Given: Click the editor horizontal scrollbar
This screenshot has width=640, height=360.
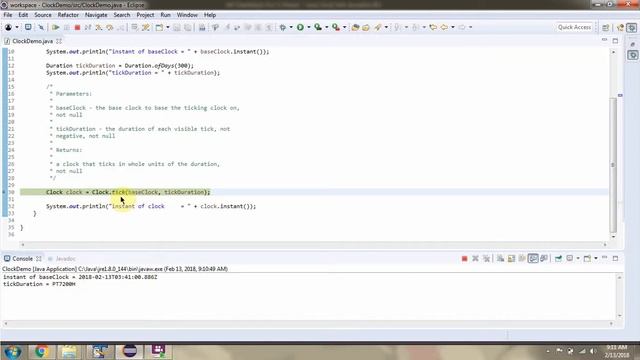Looking at the screenshot, I should (314, 244).
